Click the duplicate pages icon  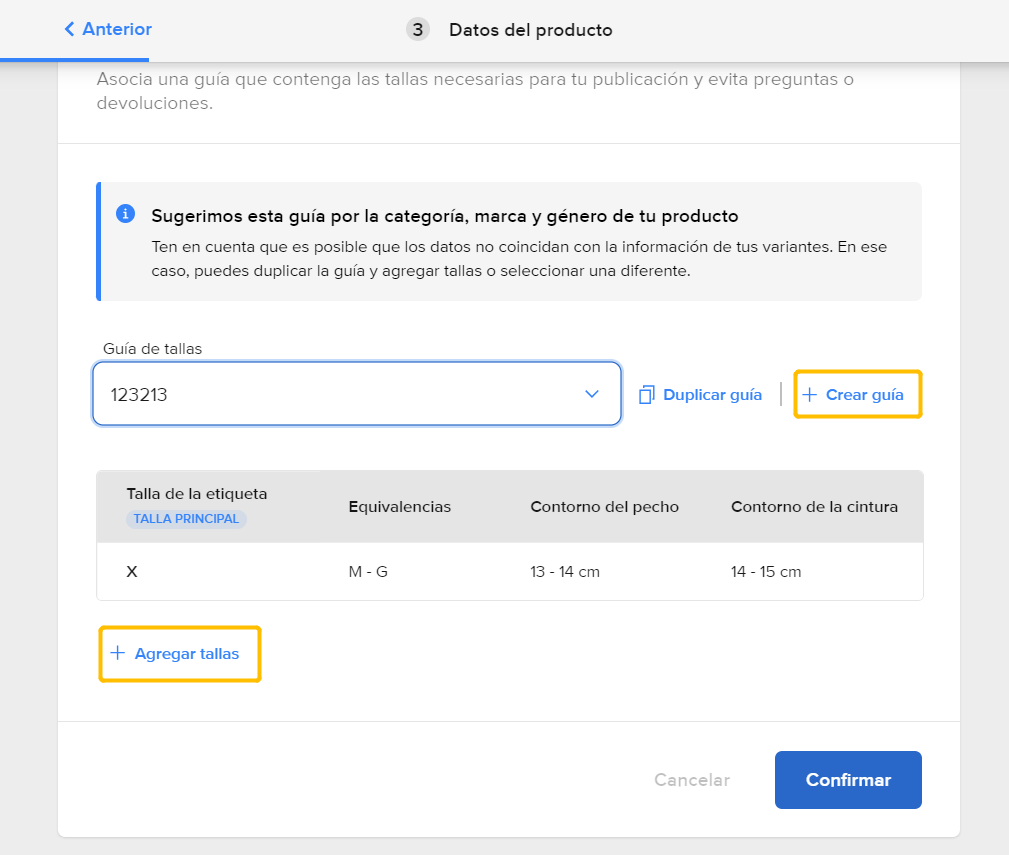(647, 394)
